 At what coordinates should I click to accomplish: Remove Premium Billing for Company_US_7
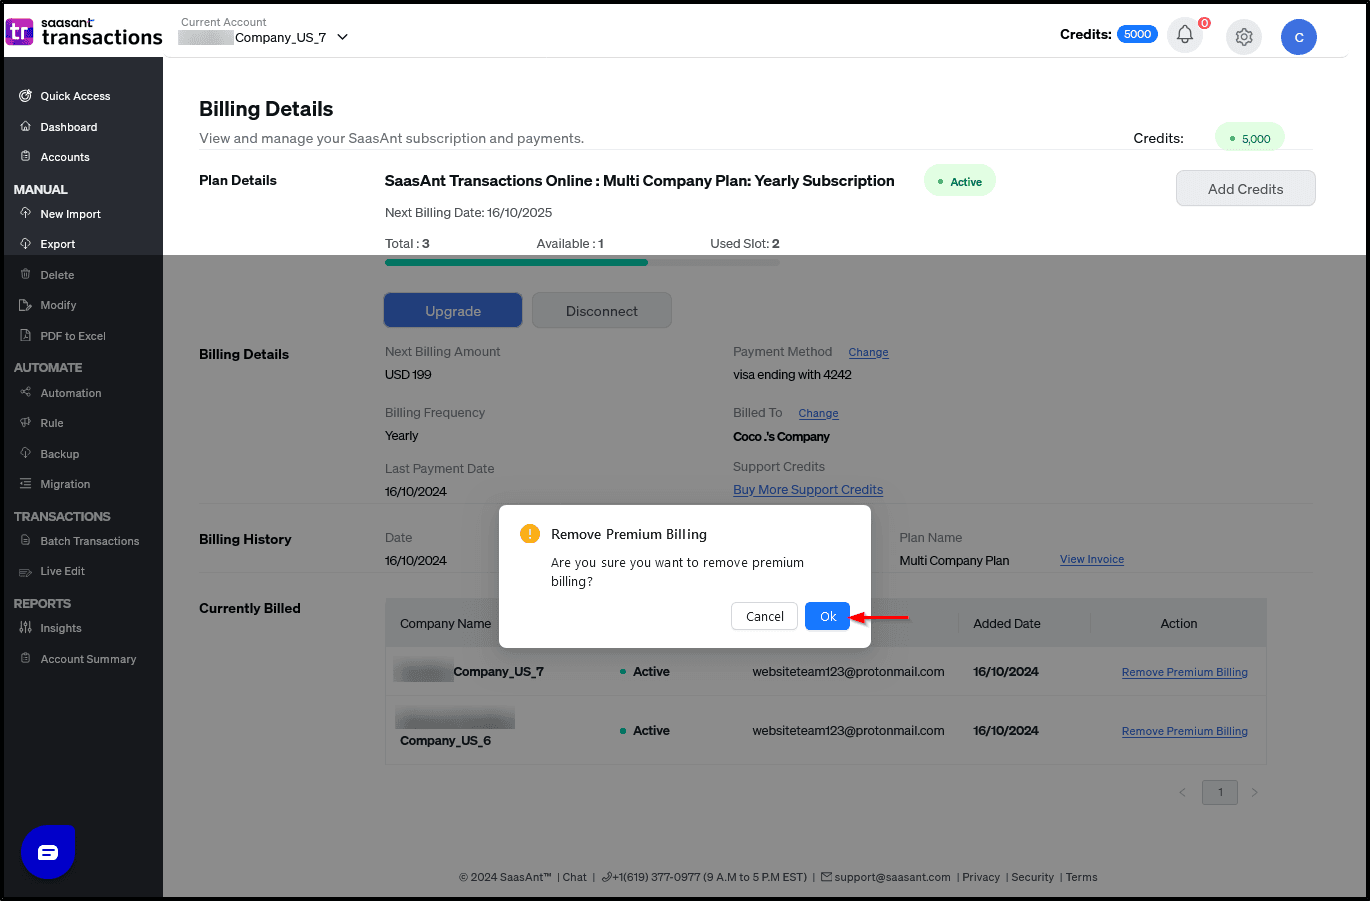pos(1184,672)
